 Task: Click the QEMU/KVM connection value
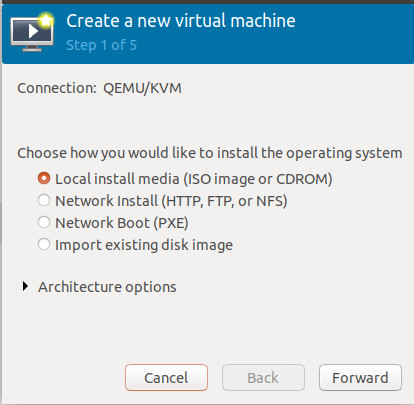(x=142, y=88)
